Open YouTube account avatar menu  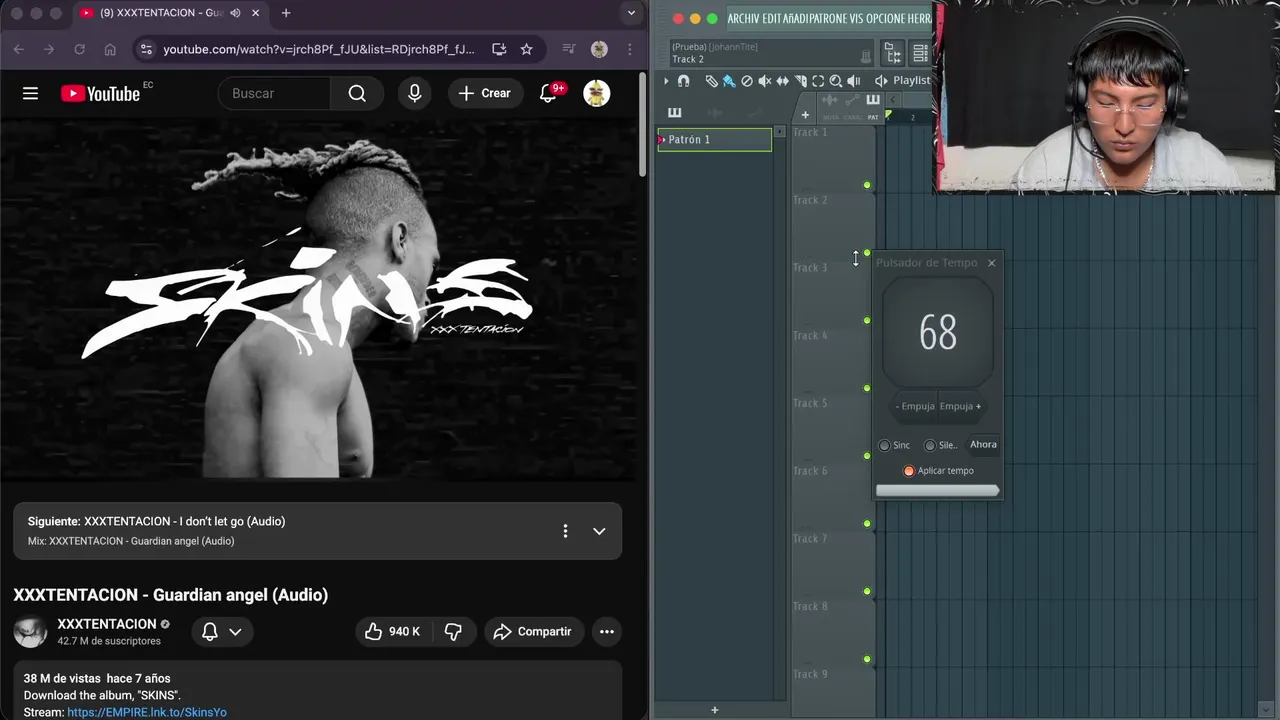[597, 93]
